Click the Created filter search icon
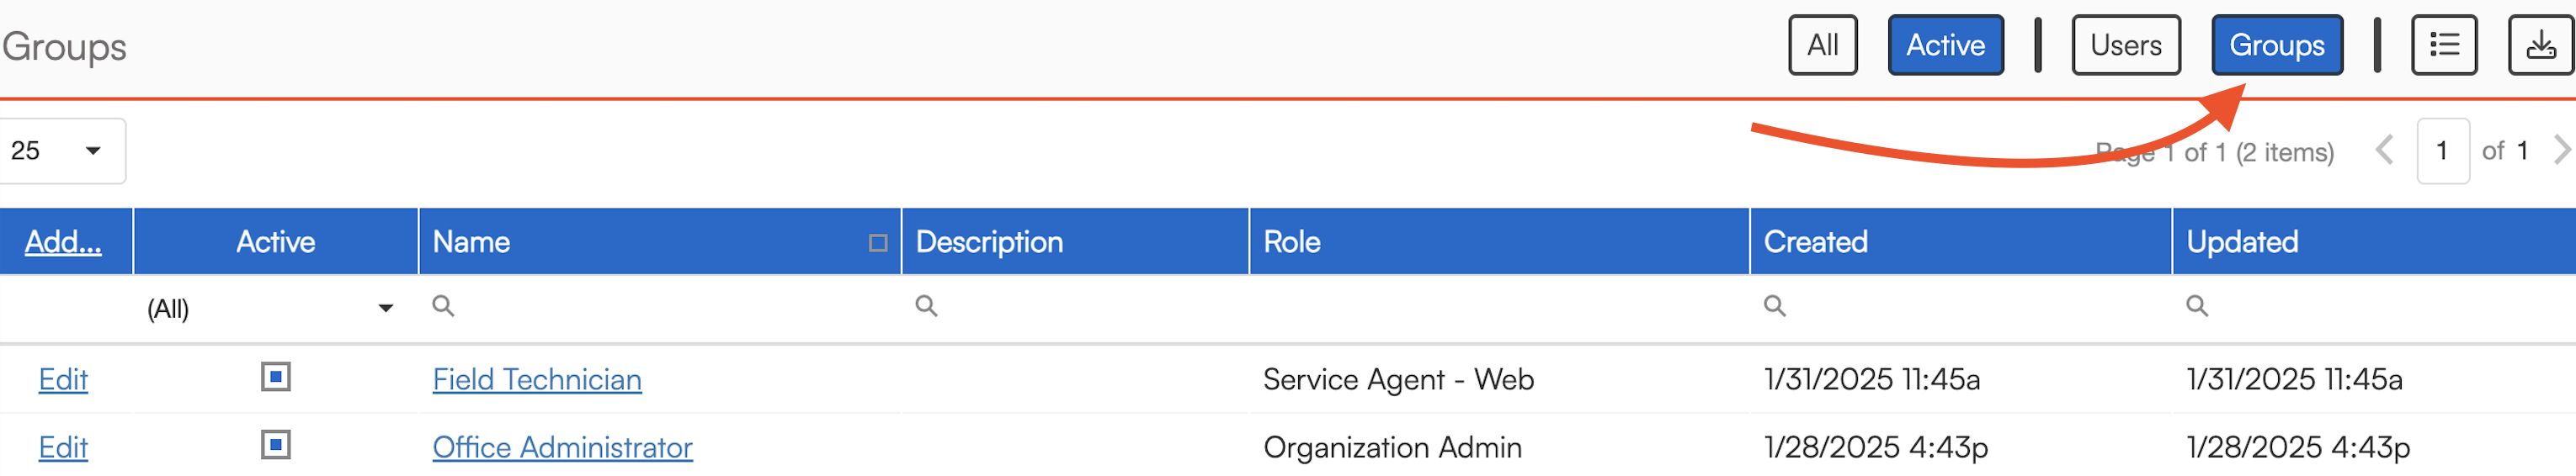This screenshot has width=2576, height=476. tap(1774, 306)
